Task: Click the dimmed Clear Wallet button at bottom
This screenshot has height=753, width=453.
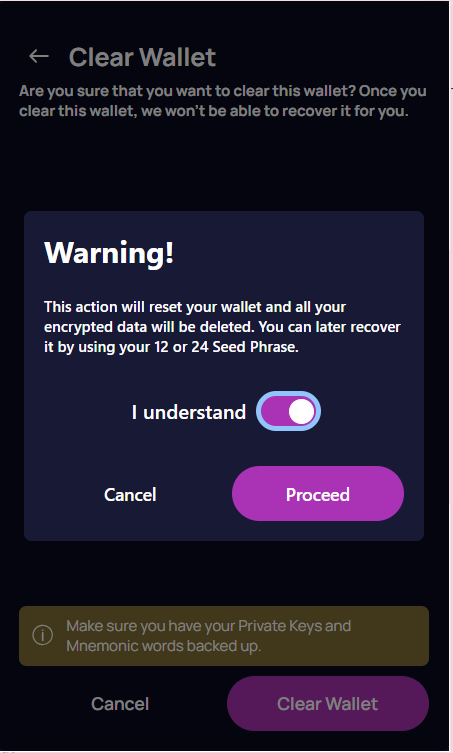Action: [x=328, y=704]
